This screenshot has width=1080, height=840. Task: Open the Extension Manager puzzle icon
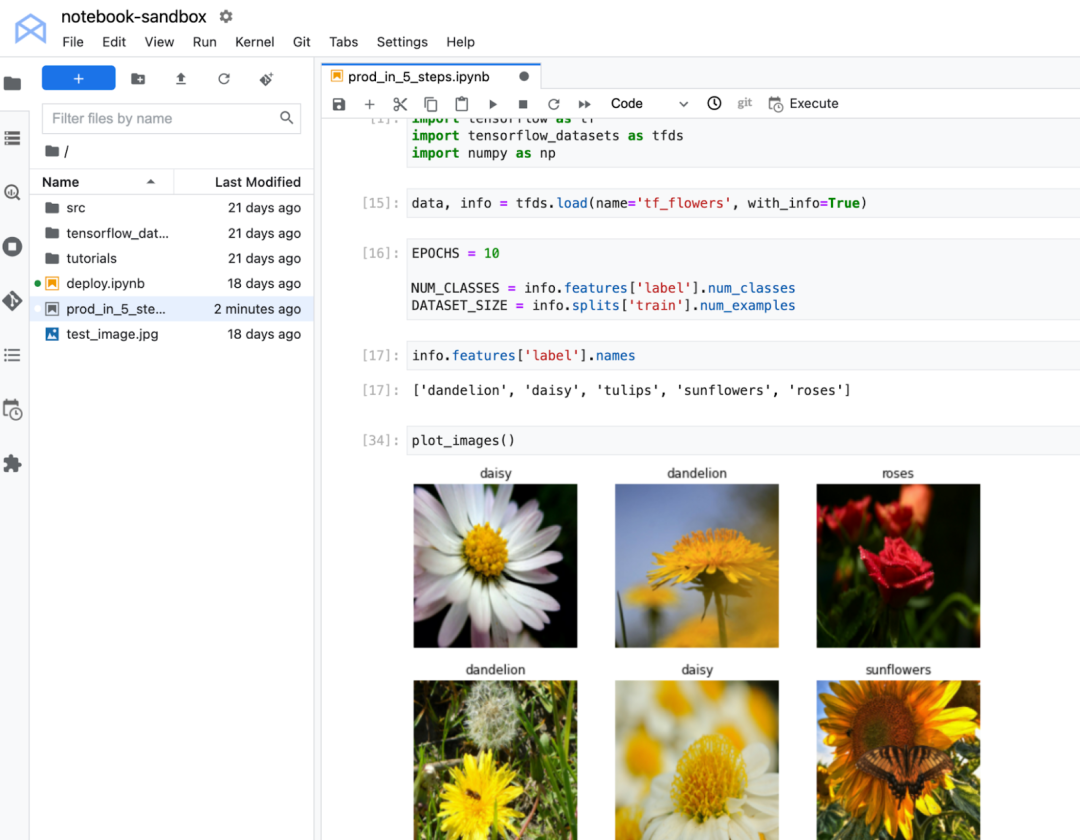12,464
